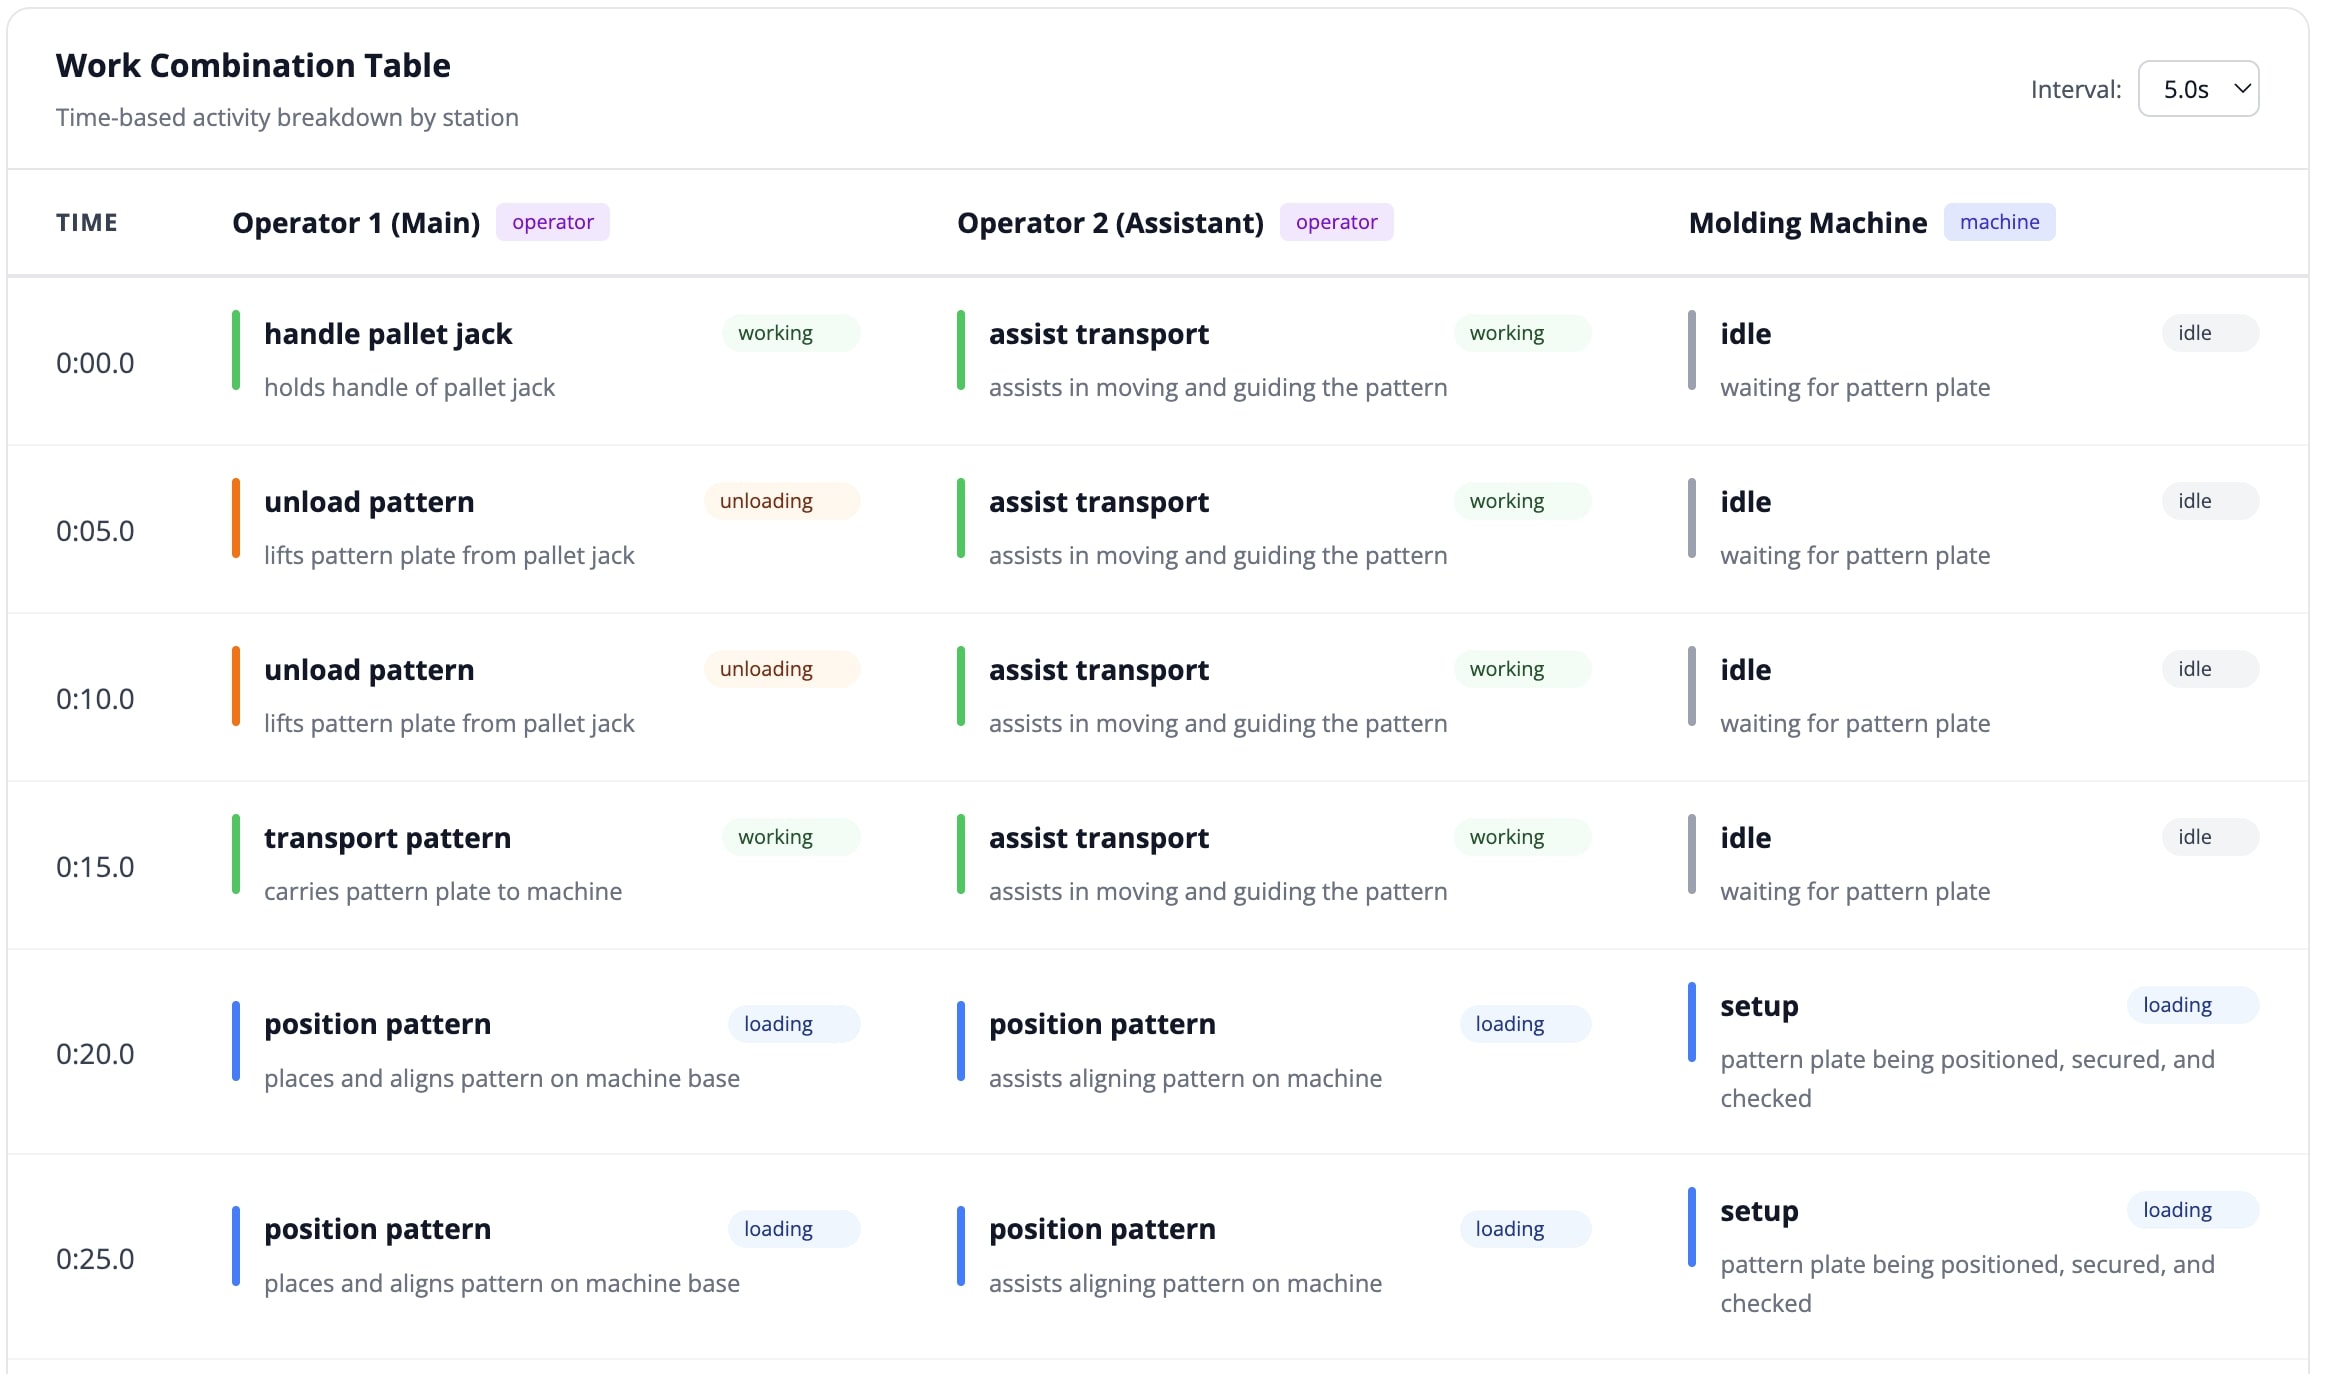This screenshot has height=1374, width=2326.
Task: Click the Operator 1 (Main) column header
Action: [356, 222]
